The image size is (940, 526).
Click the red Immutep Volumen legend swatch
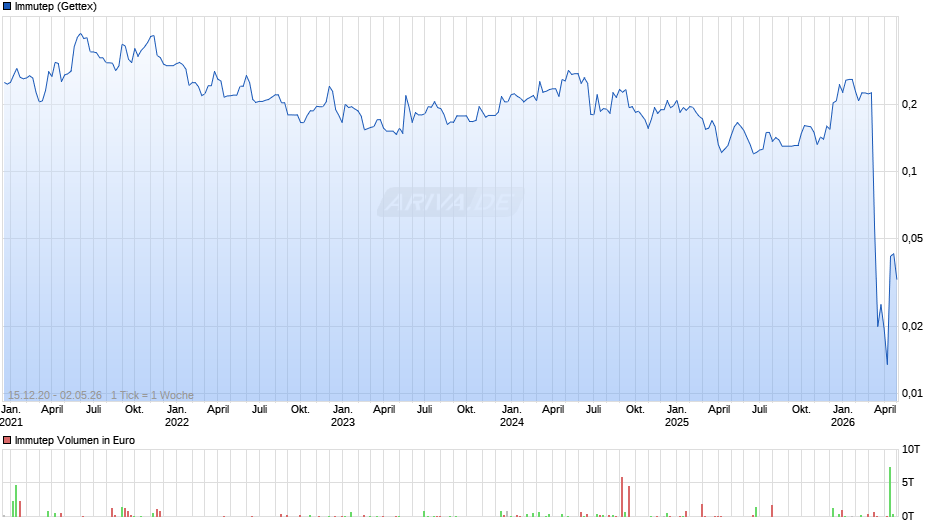(7, 440)
